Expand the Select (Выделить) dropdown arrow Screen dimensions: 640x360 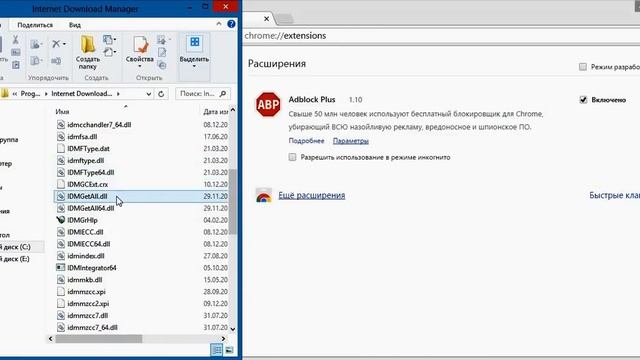pos(194,66)
